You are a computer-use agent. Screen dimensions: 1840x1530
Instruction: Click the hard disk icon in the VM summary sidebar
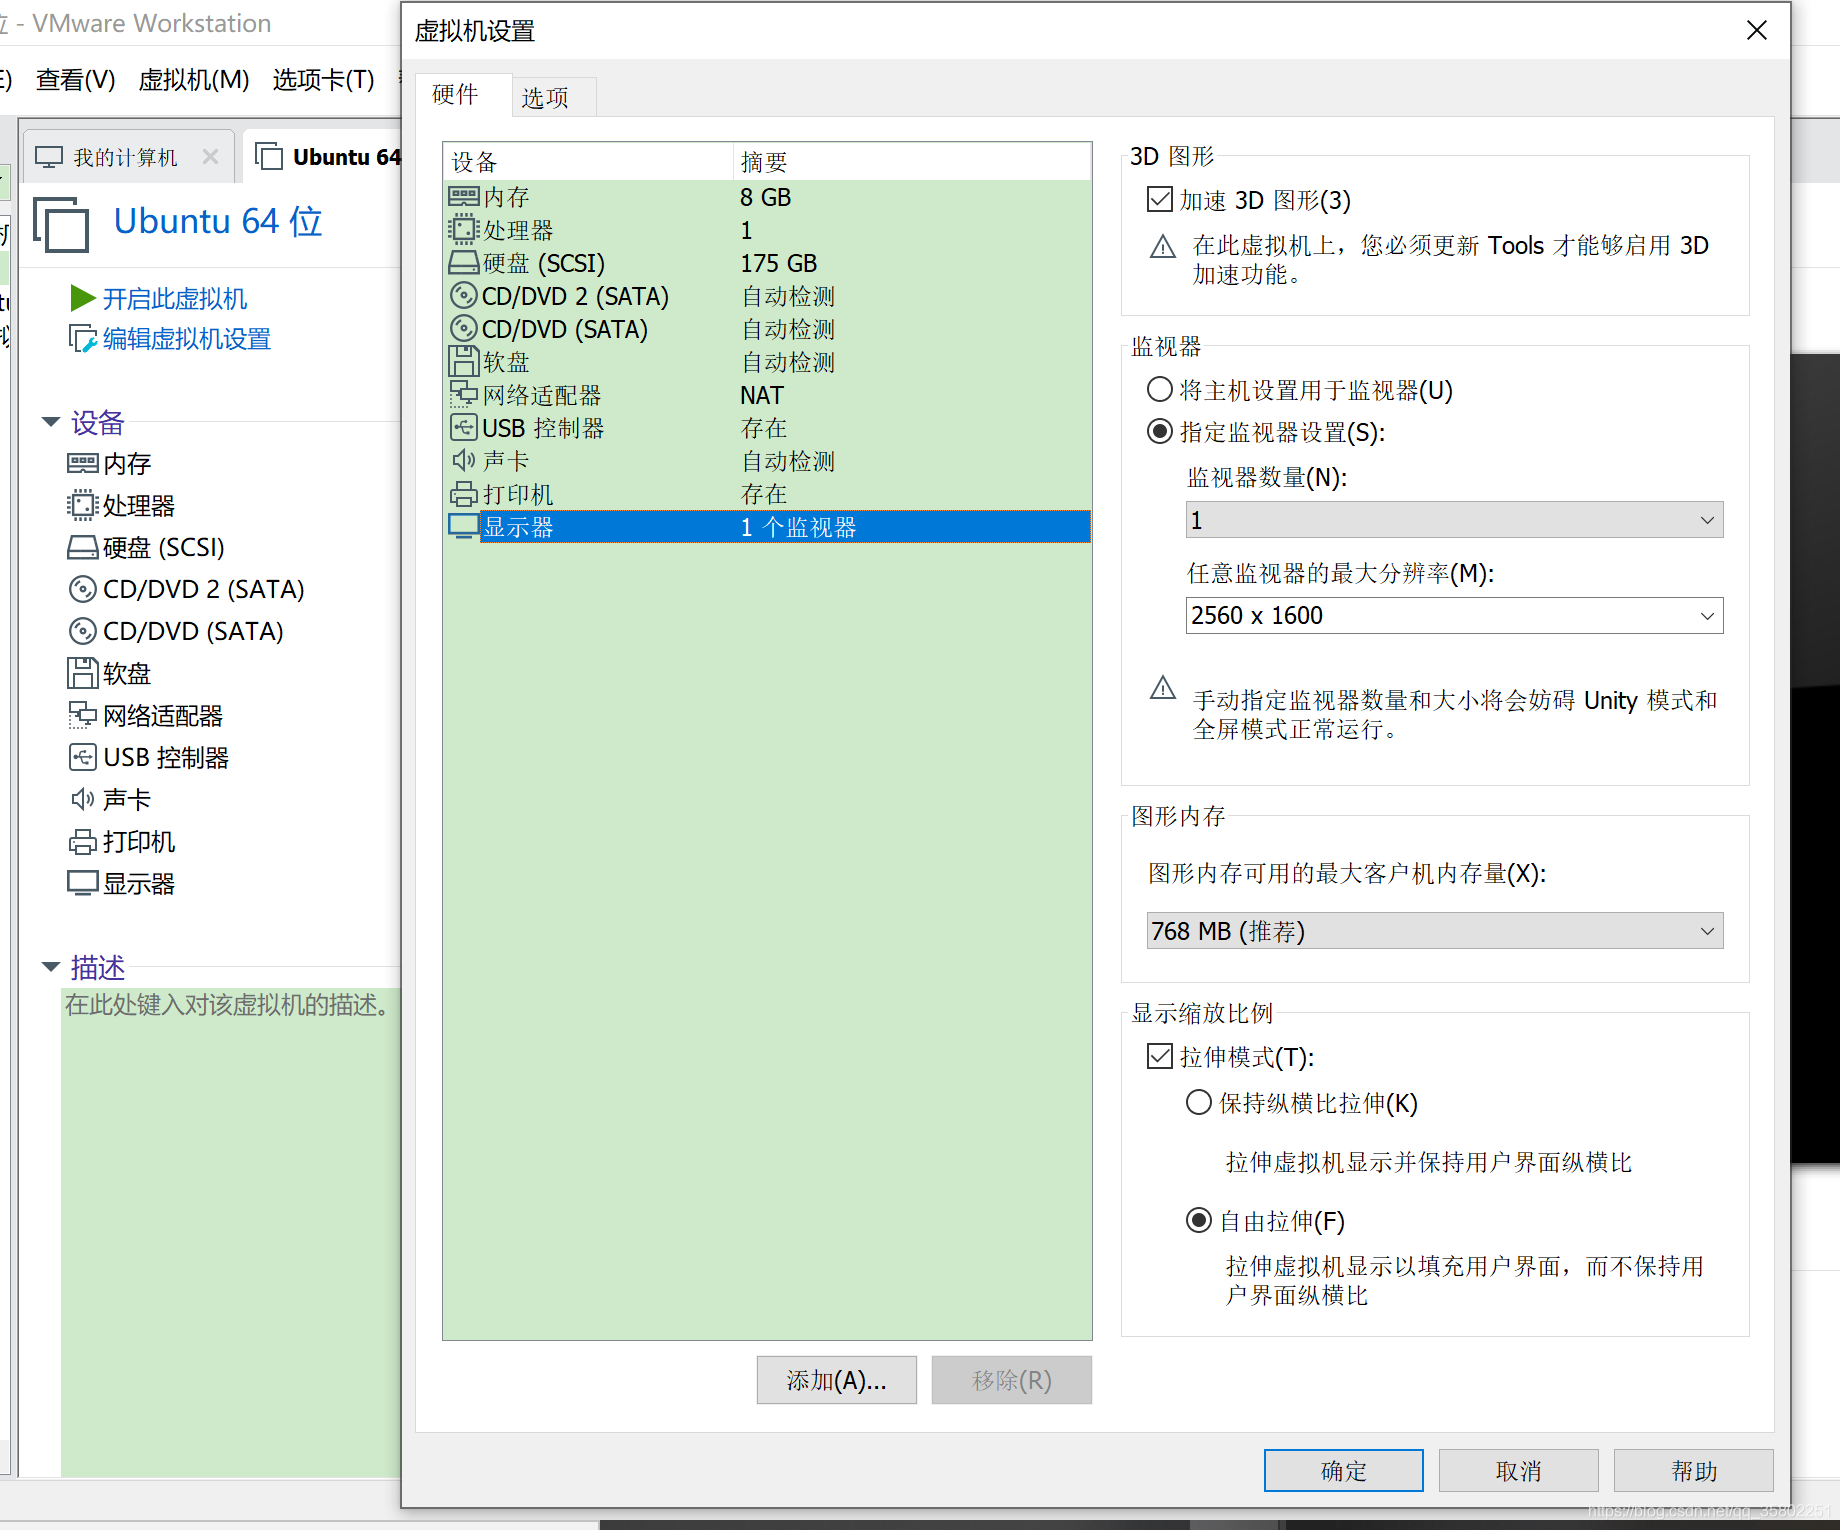point(82,548)
